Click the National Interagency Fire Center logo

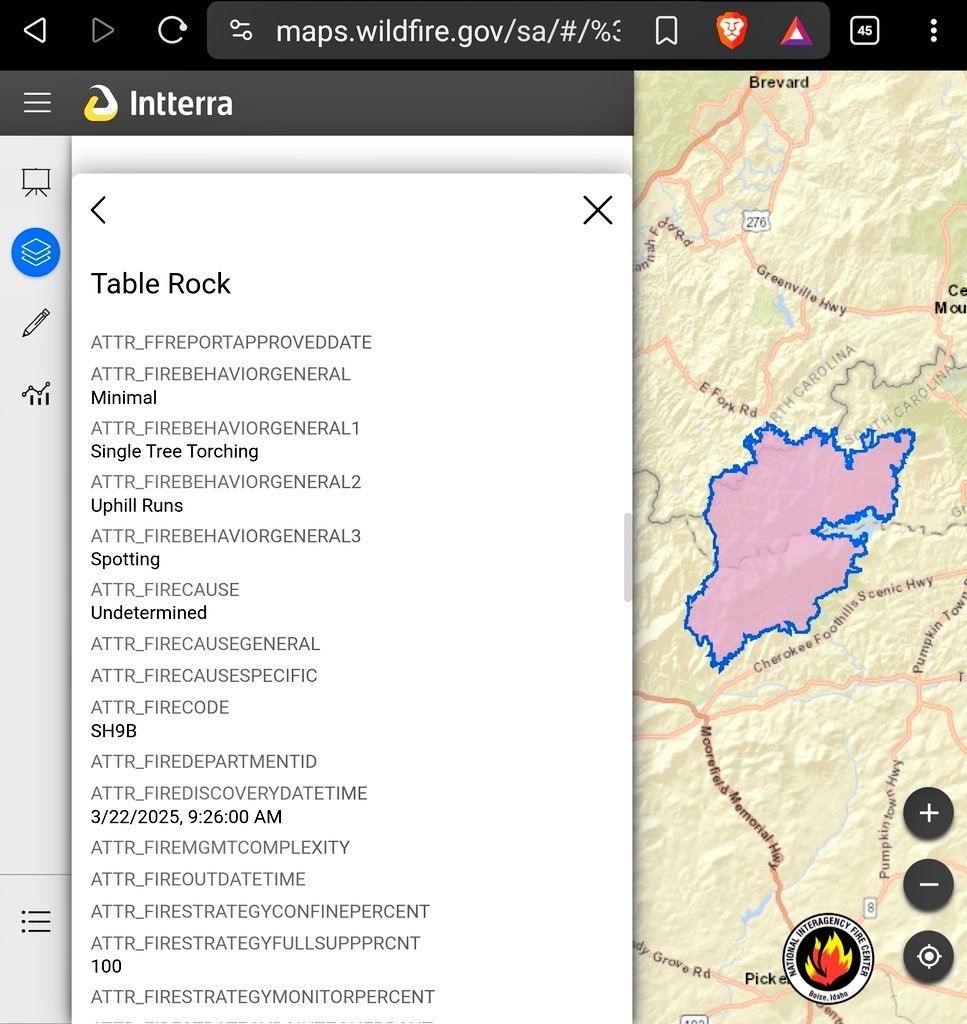[x=828, y=958]
